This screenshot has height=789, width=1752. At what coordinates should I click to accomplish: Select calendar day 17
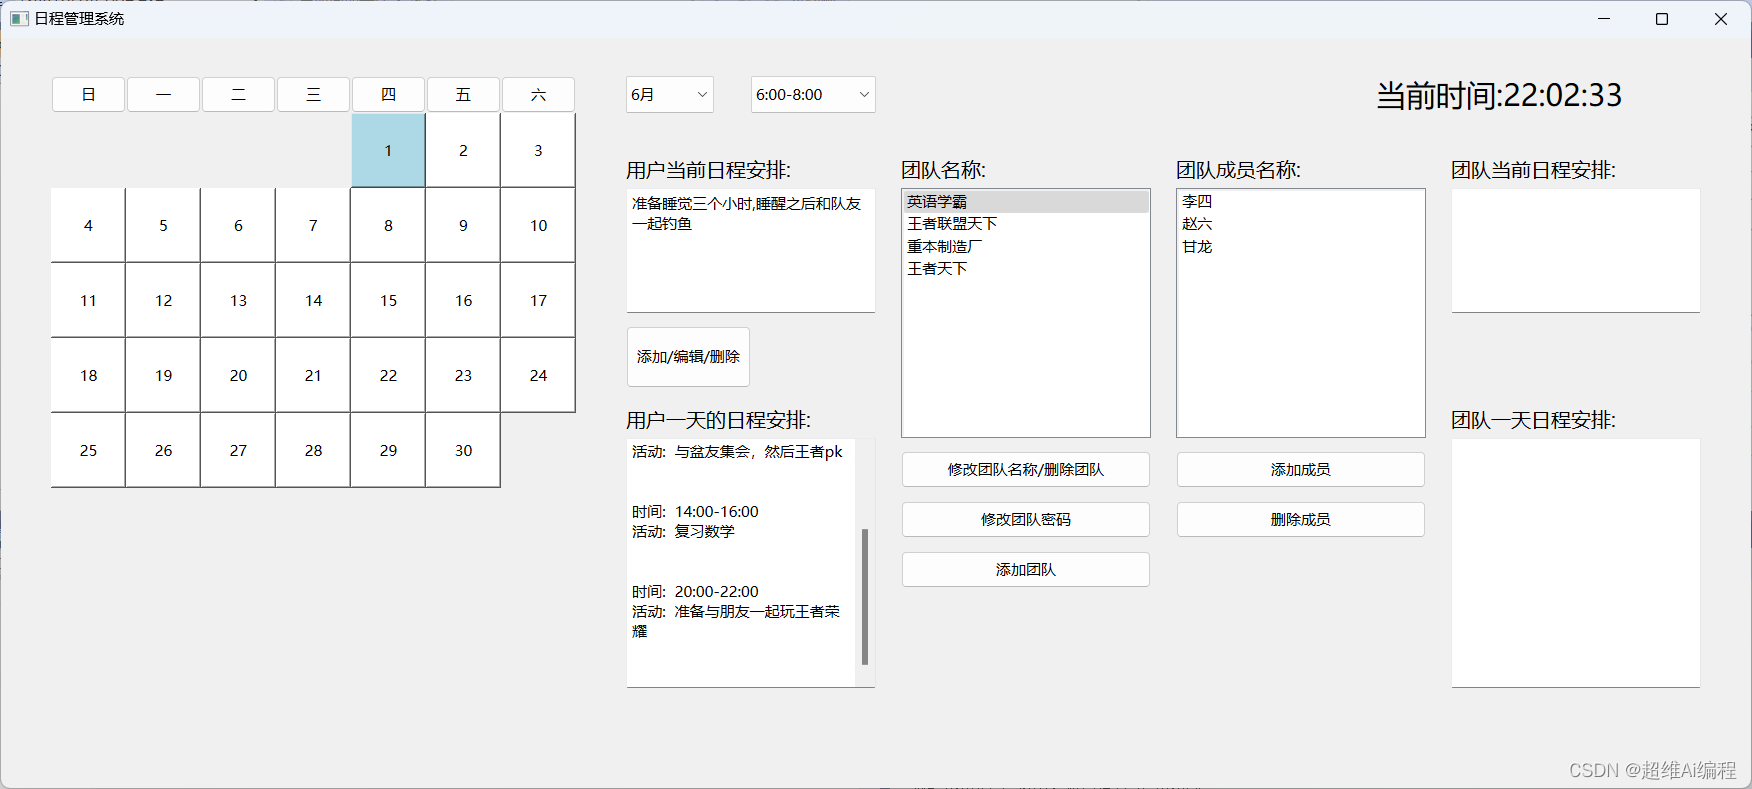coord(538,301)
